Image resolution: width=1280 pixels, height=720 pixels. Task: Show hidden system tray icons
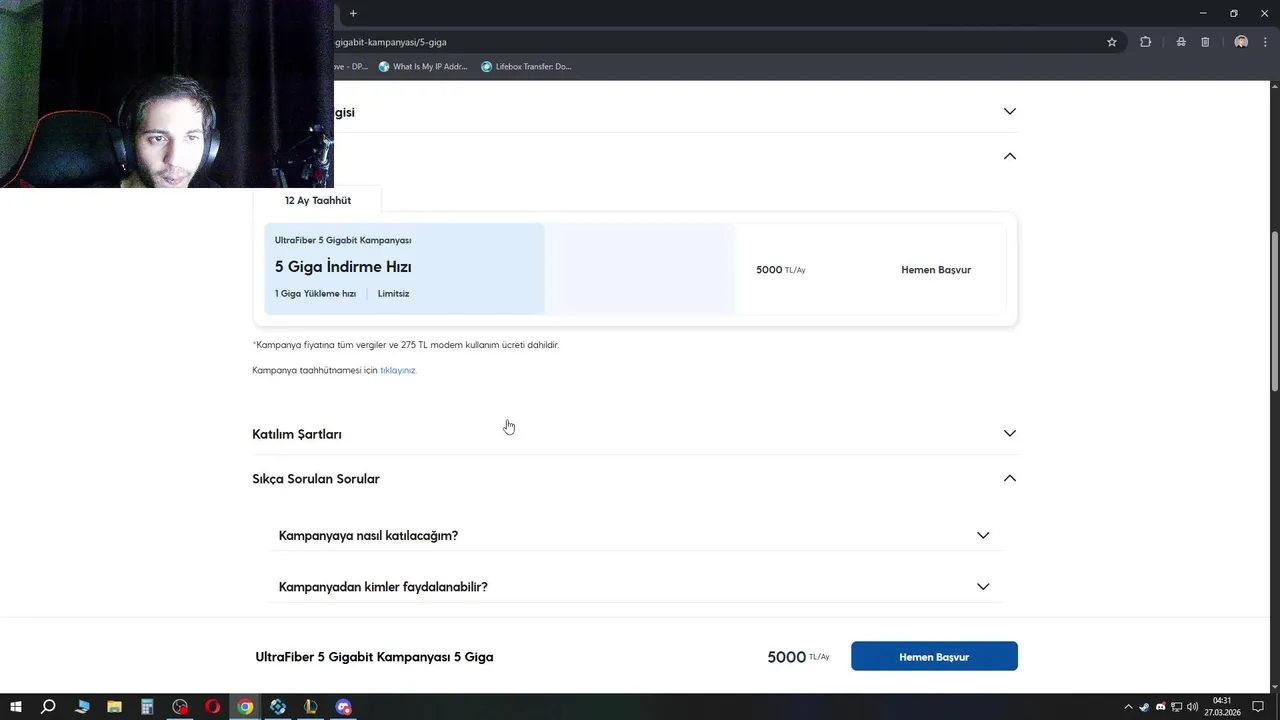[x=1129, y=707]
